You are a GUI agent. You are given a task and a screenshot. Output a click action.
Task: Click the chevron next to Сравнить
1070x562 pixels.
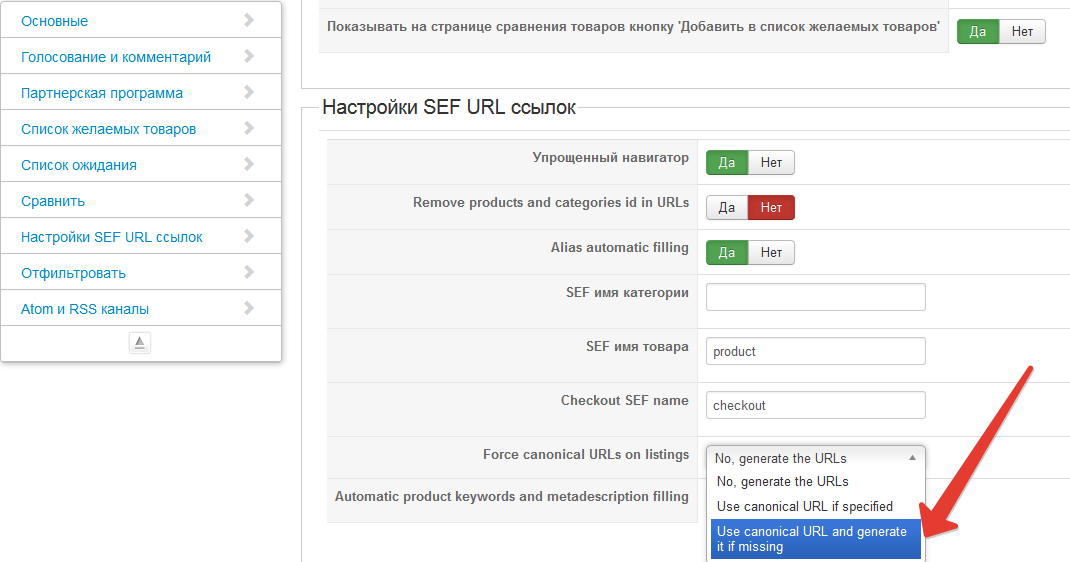click(x=249, y=201)
